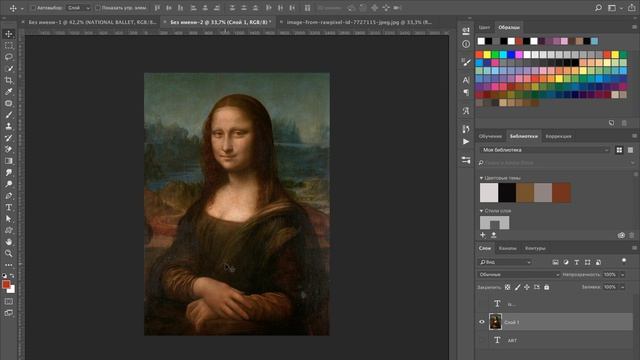Toggle lock transparent pixels
Image resolution: width=640 pixels, height=360 pixels.
click(507, 287)
